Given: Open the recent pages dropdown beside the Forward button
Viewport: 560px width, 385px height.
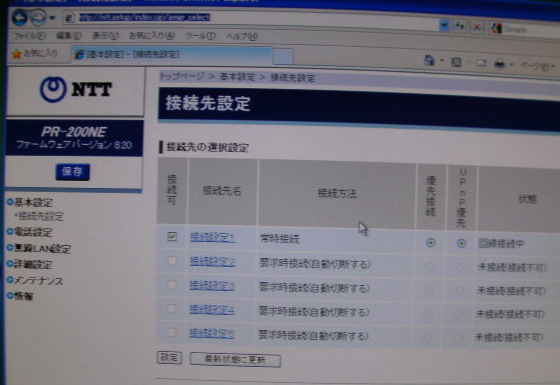Looking at the screenshot, I should pos(53,18).
